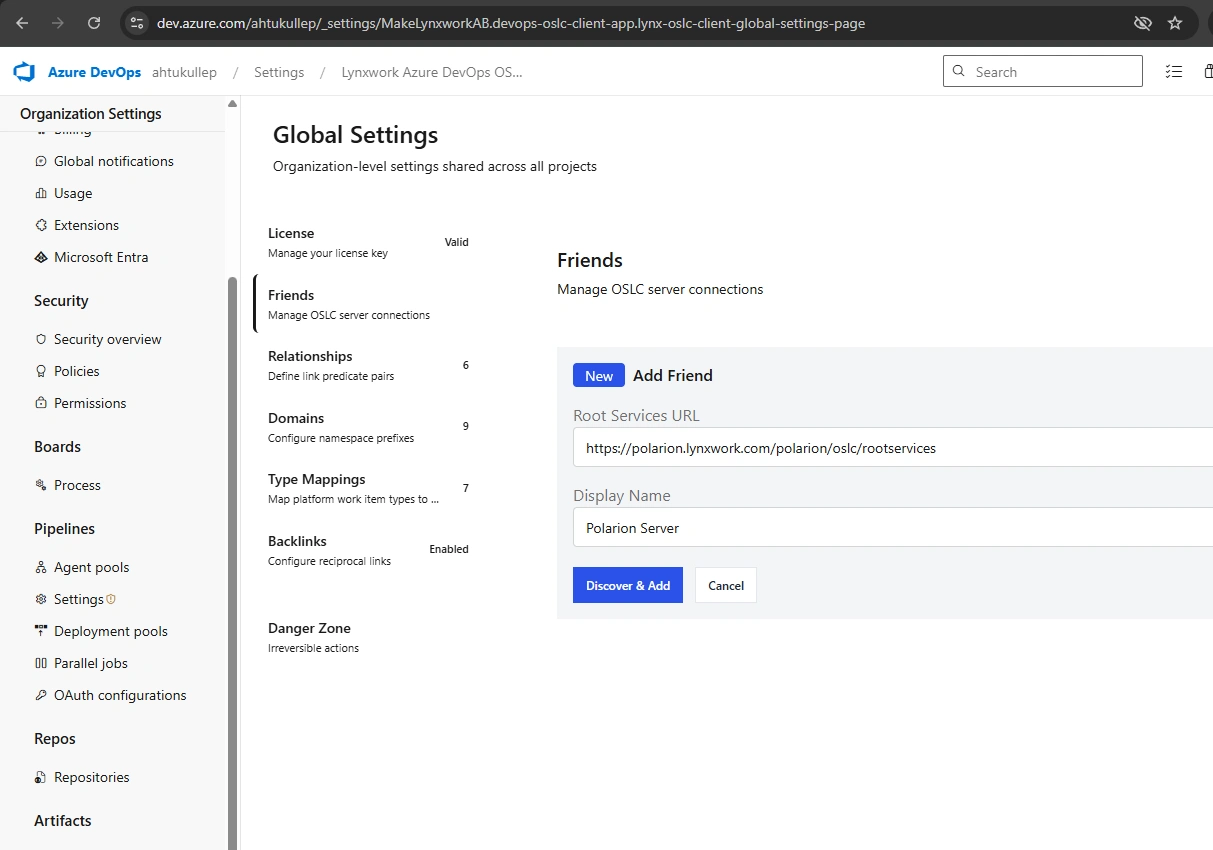Go back with browser back arrow
The width and height of the screenshot is (1213, 850).
coord(22,22)
